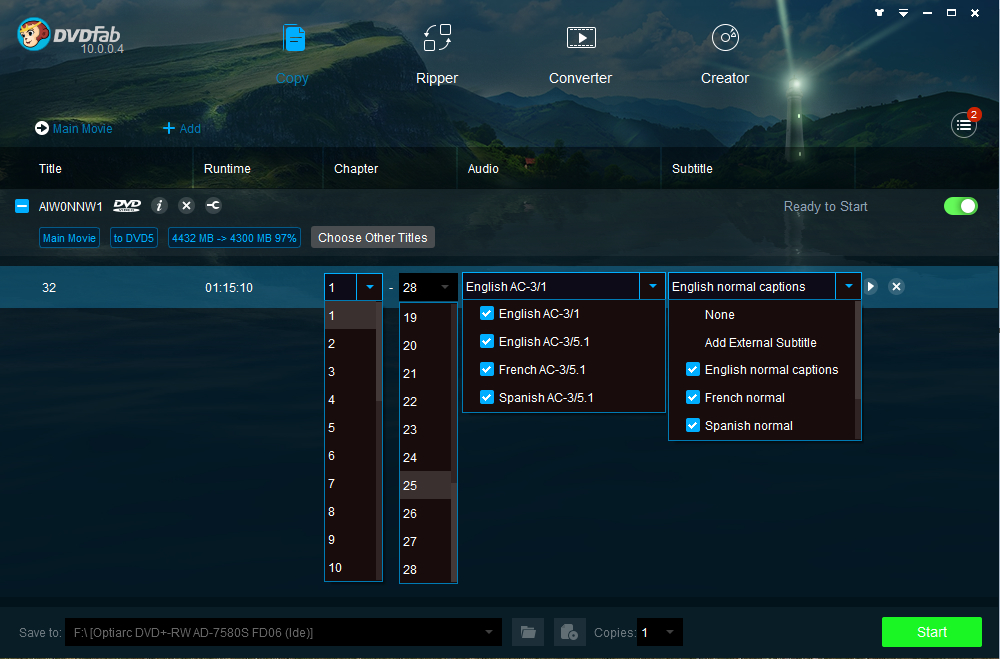Preview title 32 with play icon

871,286
